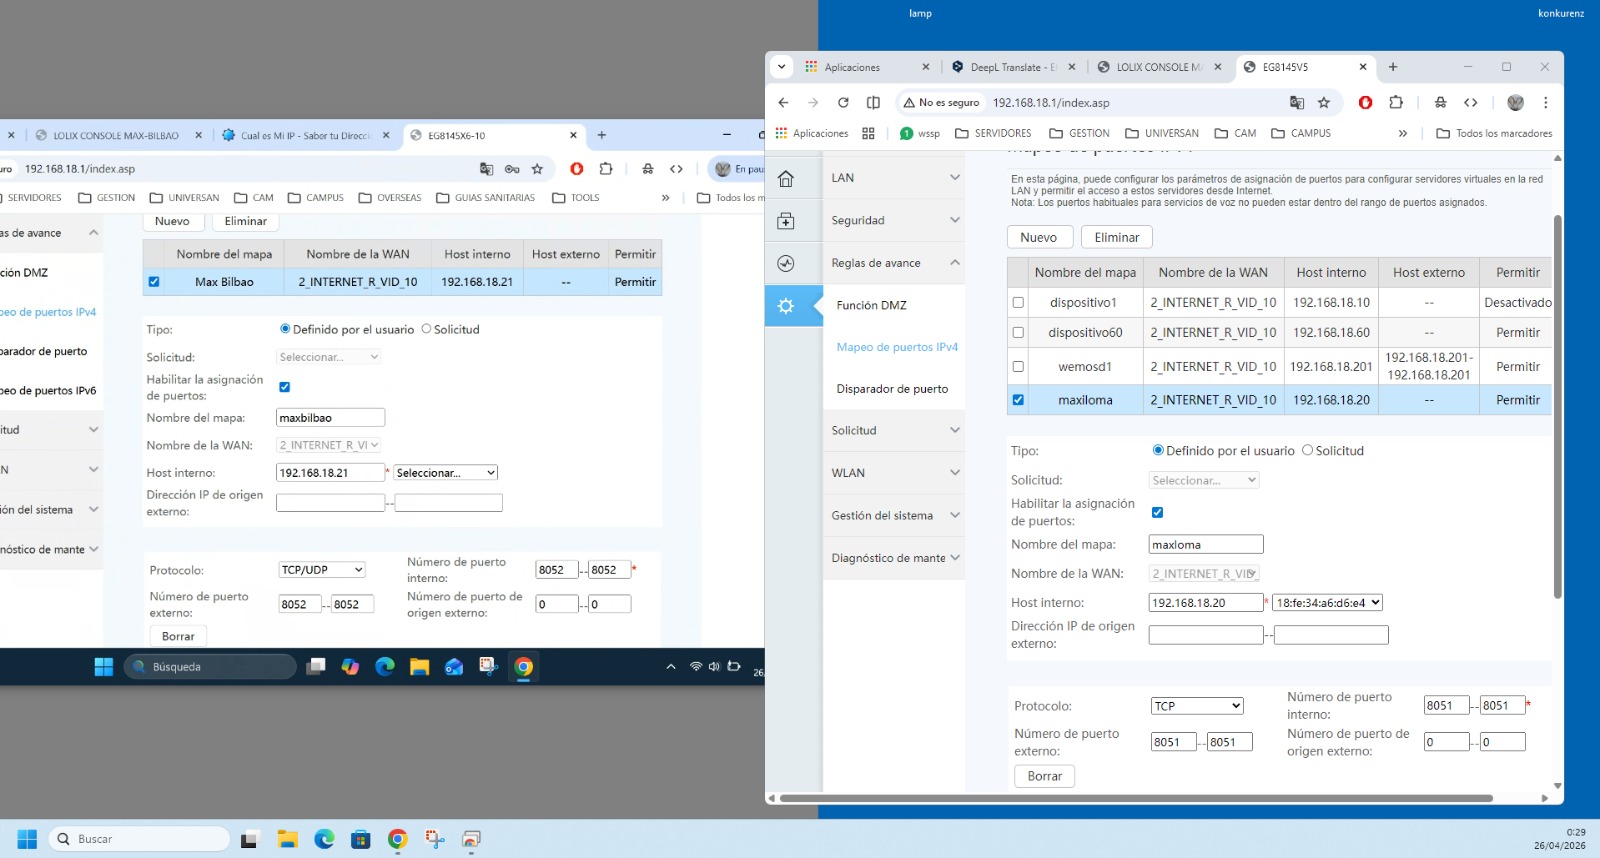Image resolution: width=1600 pixels, height=858 pixels.
Task: Reload the EG8145V5 page
Action: [x=843, y=102]
